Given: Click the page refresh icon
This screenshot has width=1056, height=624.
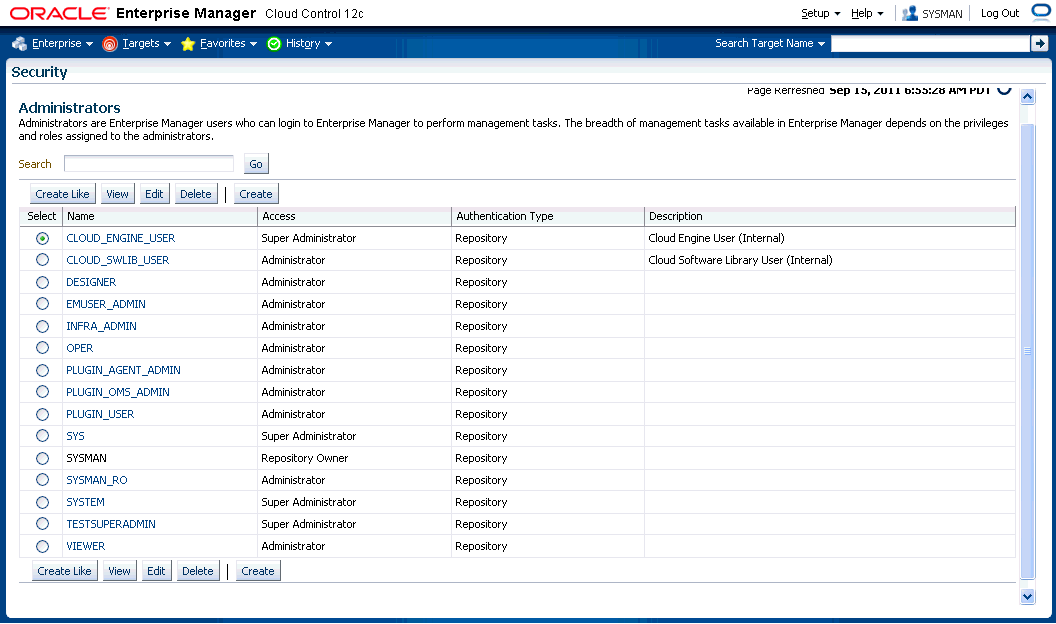Looking at the screenshot, I should (x=1004, y=90).
